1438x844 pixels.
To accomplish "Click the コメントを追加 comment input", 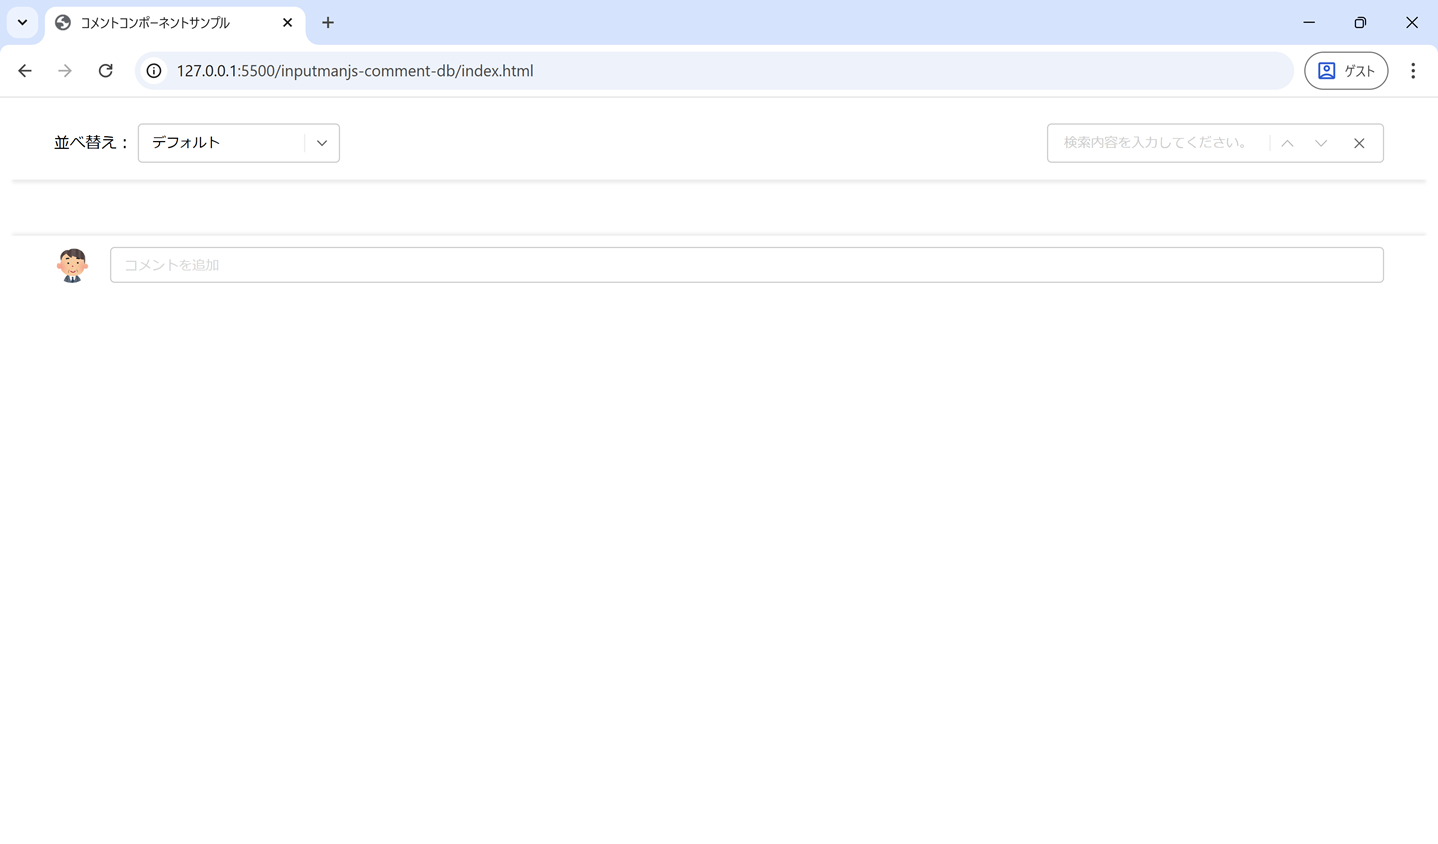I will pyautogui.click(x=747, y=265).
